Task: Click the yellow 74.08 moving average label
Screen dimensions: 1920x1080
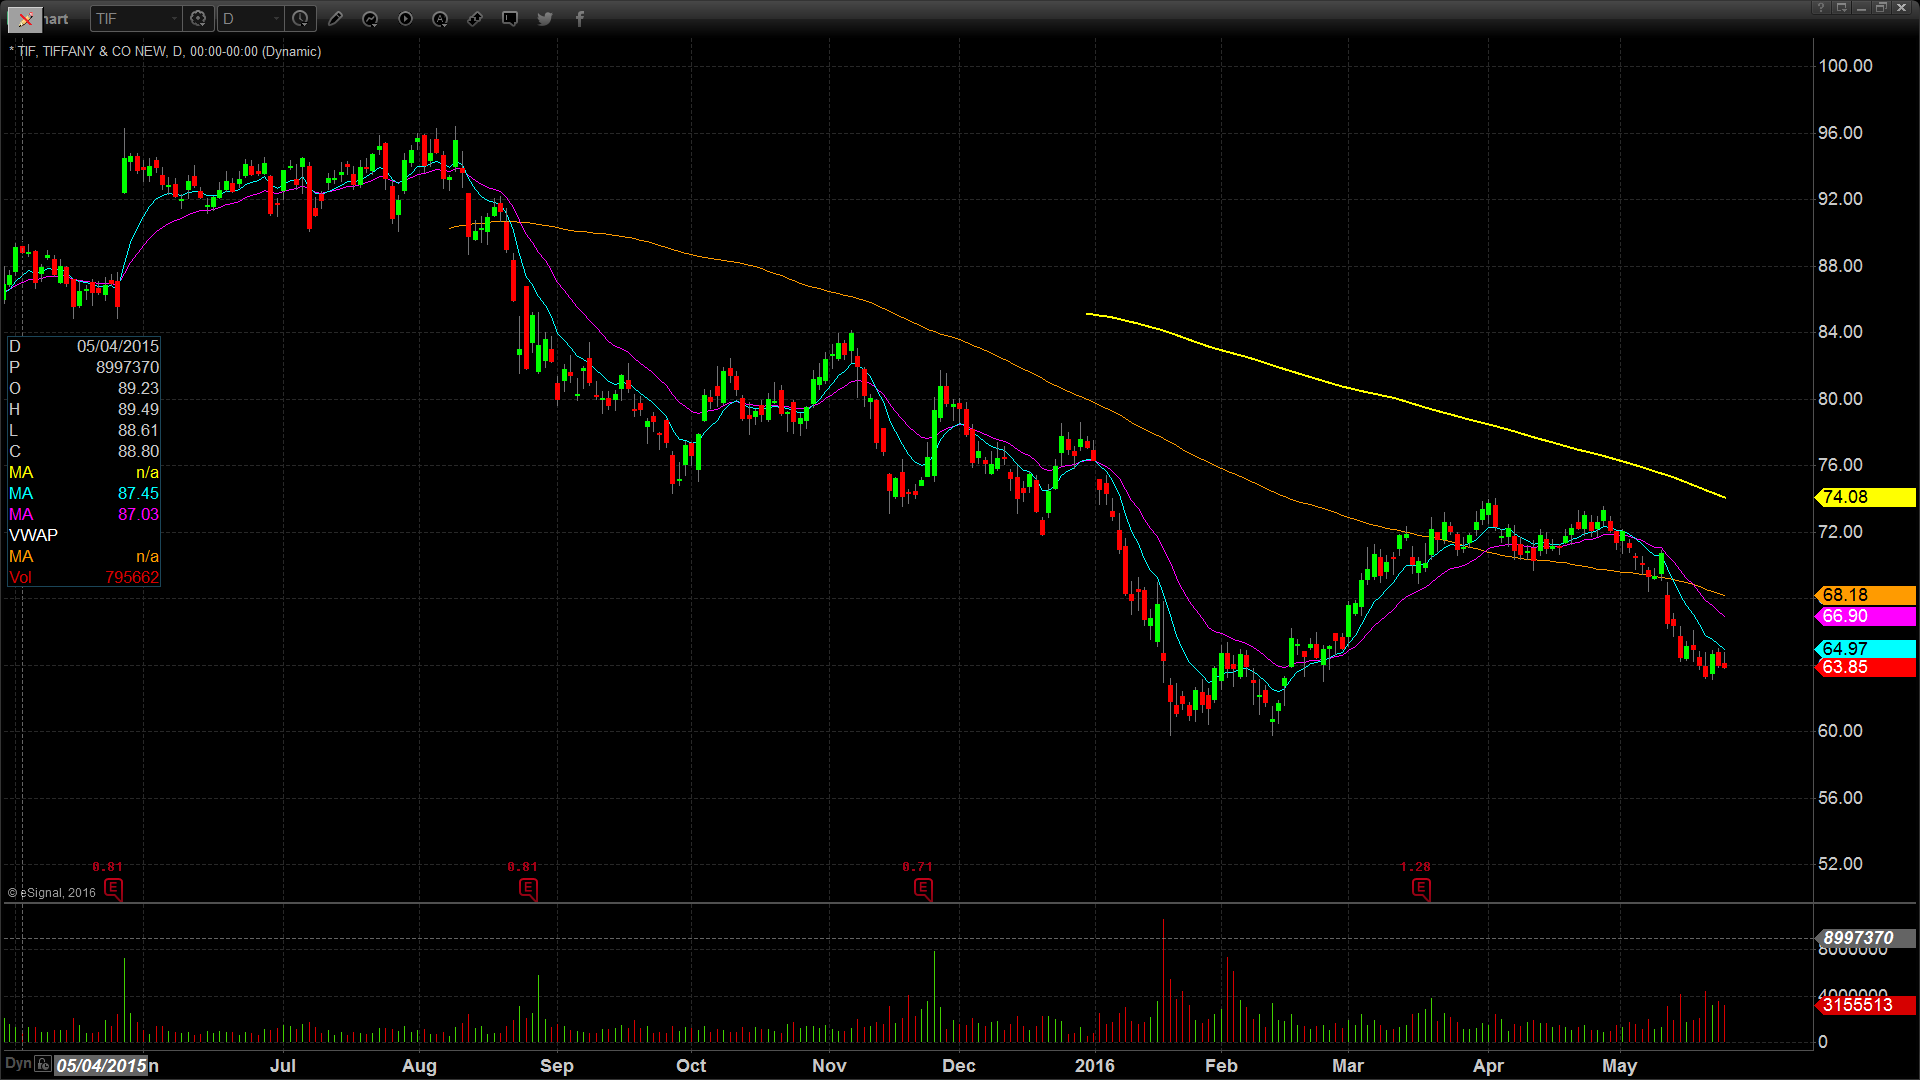Action: point(1865,497)
